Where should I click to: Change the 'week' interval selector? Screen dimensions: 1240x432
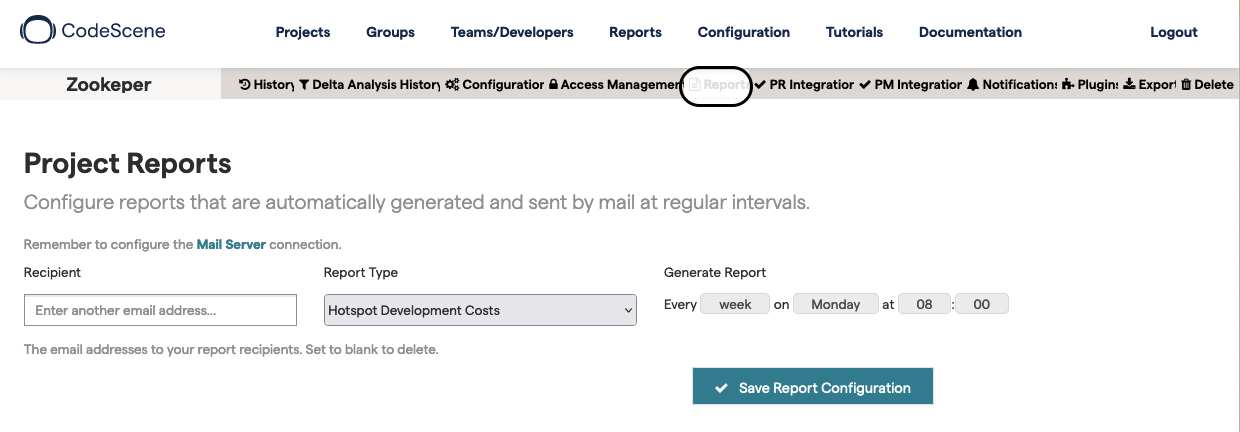pos(735,304)
